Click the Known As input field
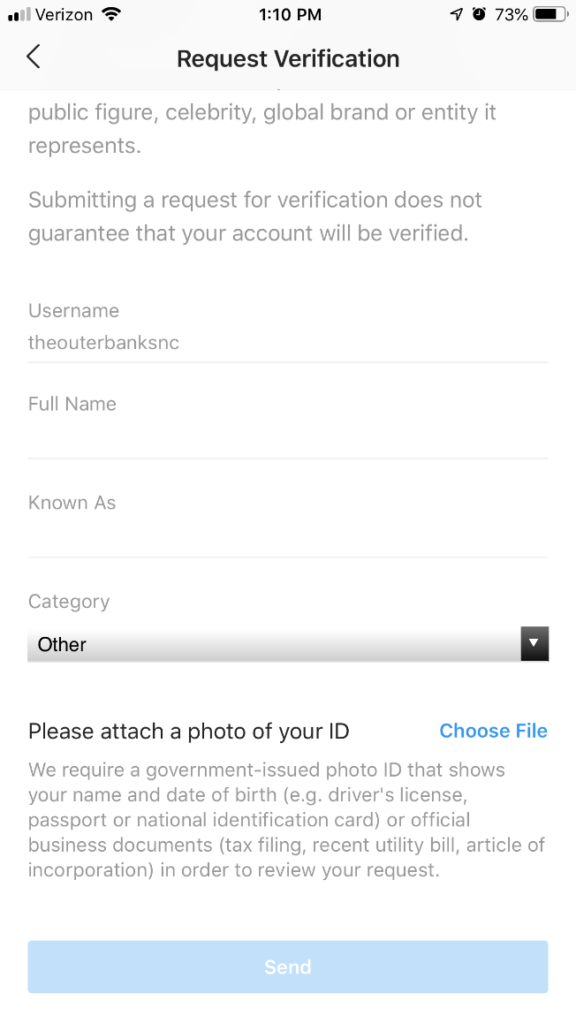This screenshot has width=576, height=1024. (x=288, y=536)
